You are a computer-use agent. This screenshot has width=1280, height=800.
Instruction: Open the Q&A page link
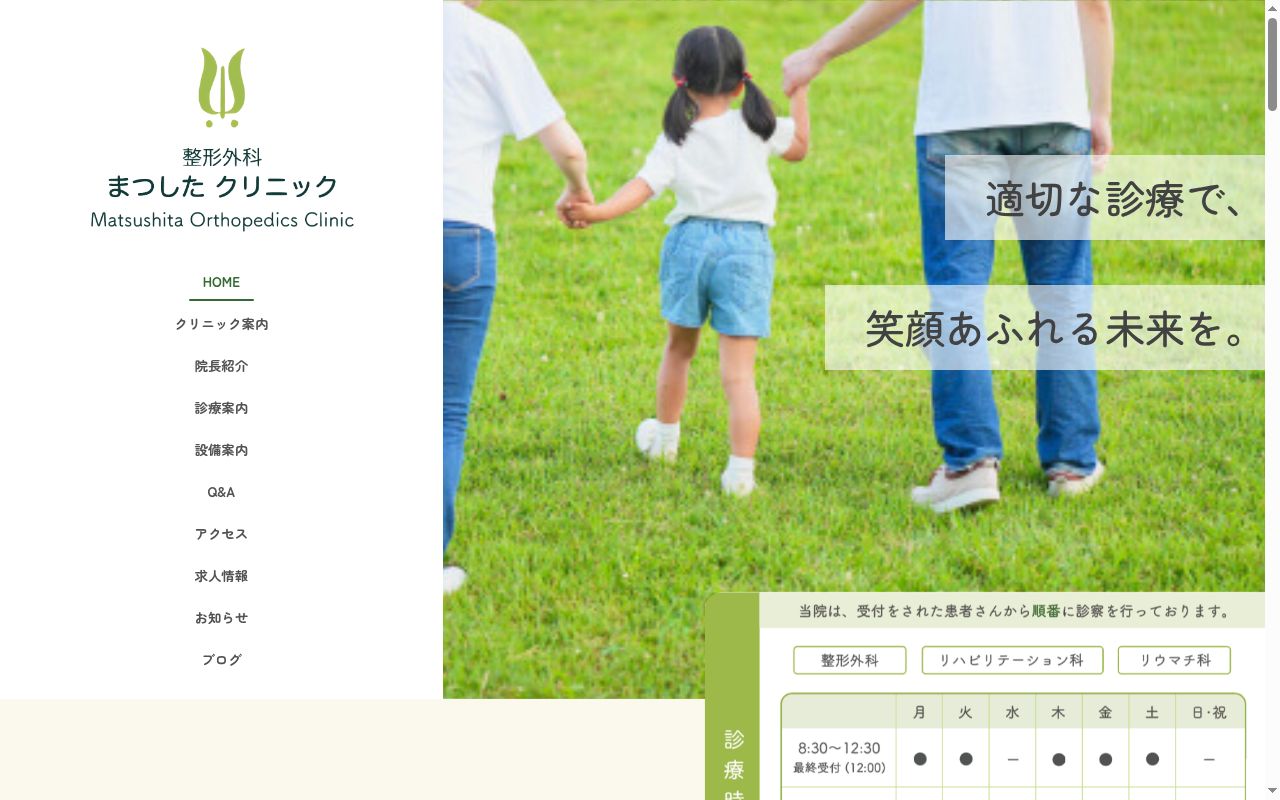(221, 492)
